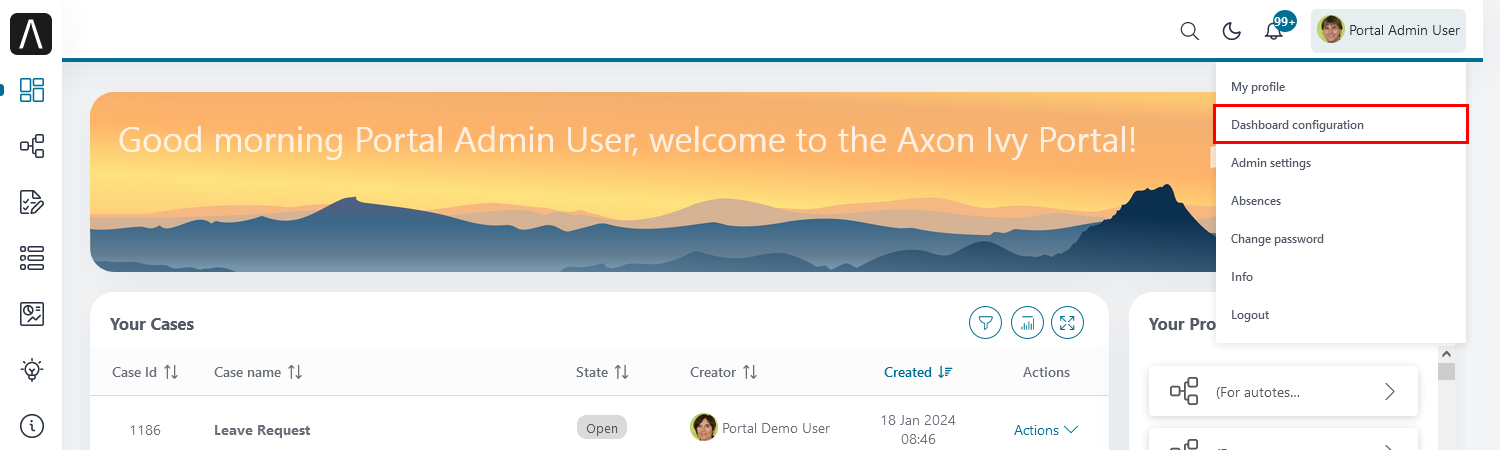Show widget info chart icon in Your Cases
Image resolution: width=1500 pixels, height=450 pixels.
point(1027,323)
